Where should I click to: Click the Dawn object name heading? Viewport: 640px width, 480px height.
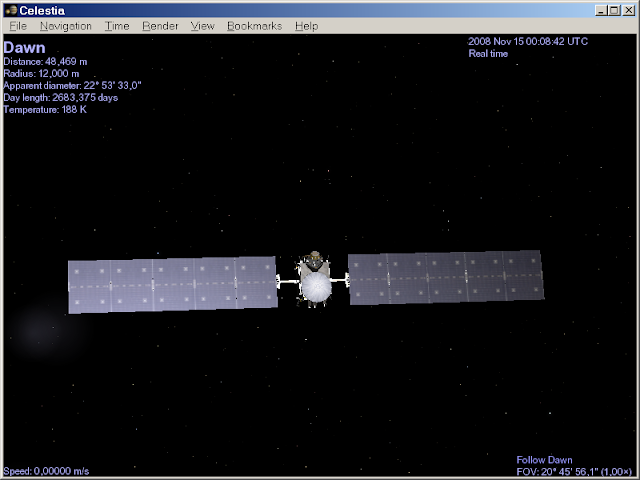click(x=24, y=48)
